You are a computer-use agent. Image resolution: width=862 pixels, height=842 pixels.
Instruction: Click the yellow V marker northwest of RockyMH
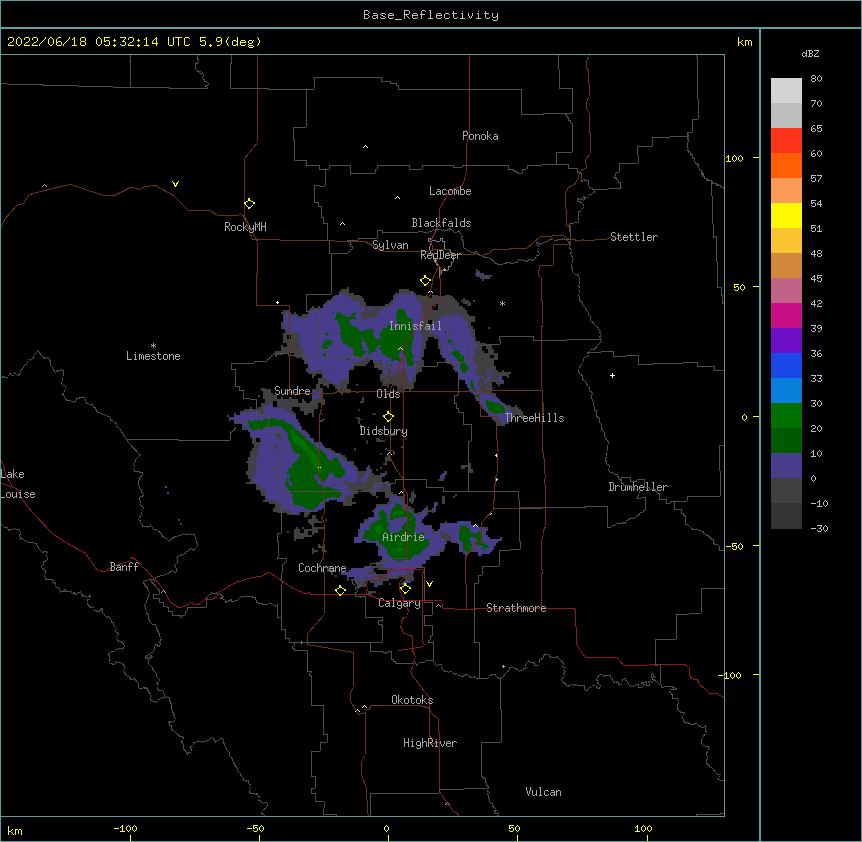175,184
